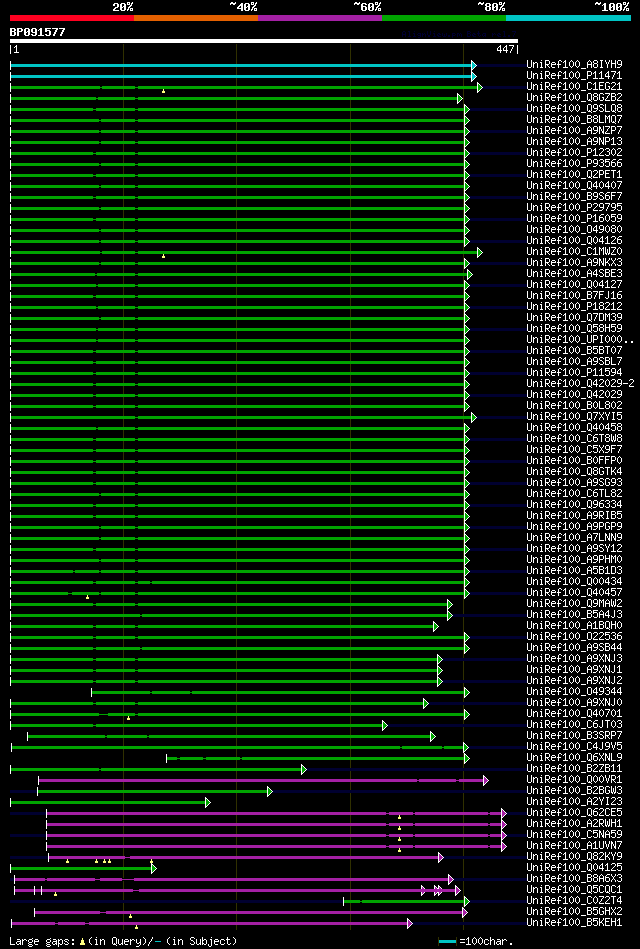The width and height of the screenshot is (640, 949).
Task: Select the UniRef100_A1BQH0 label
Action: pos(575,626)
